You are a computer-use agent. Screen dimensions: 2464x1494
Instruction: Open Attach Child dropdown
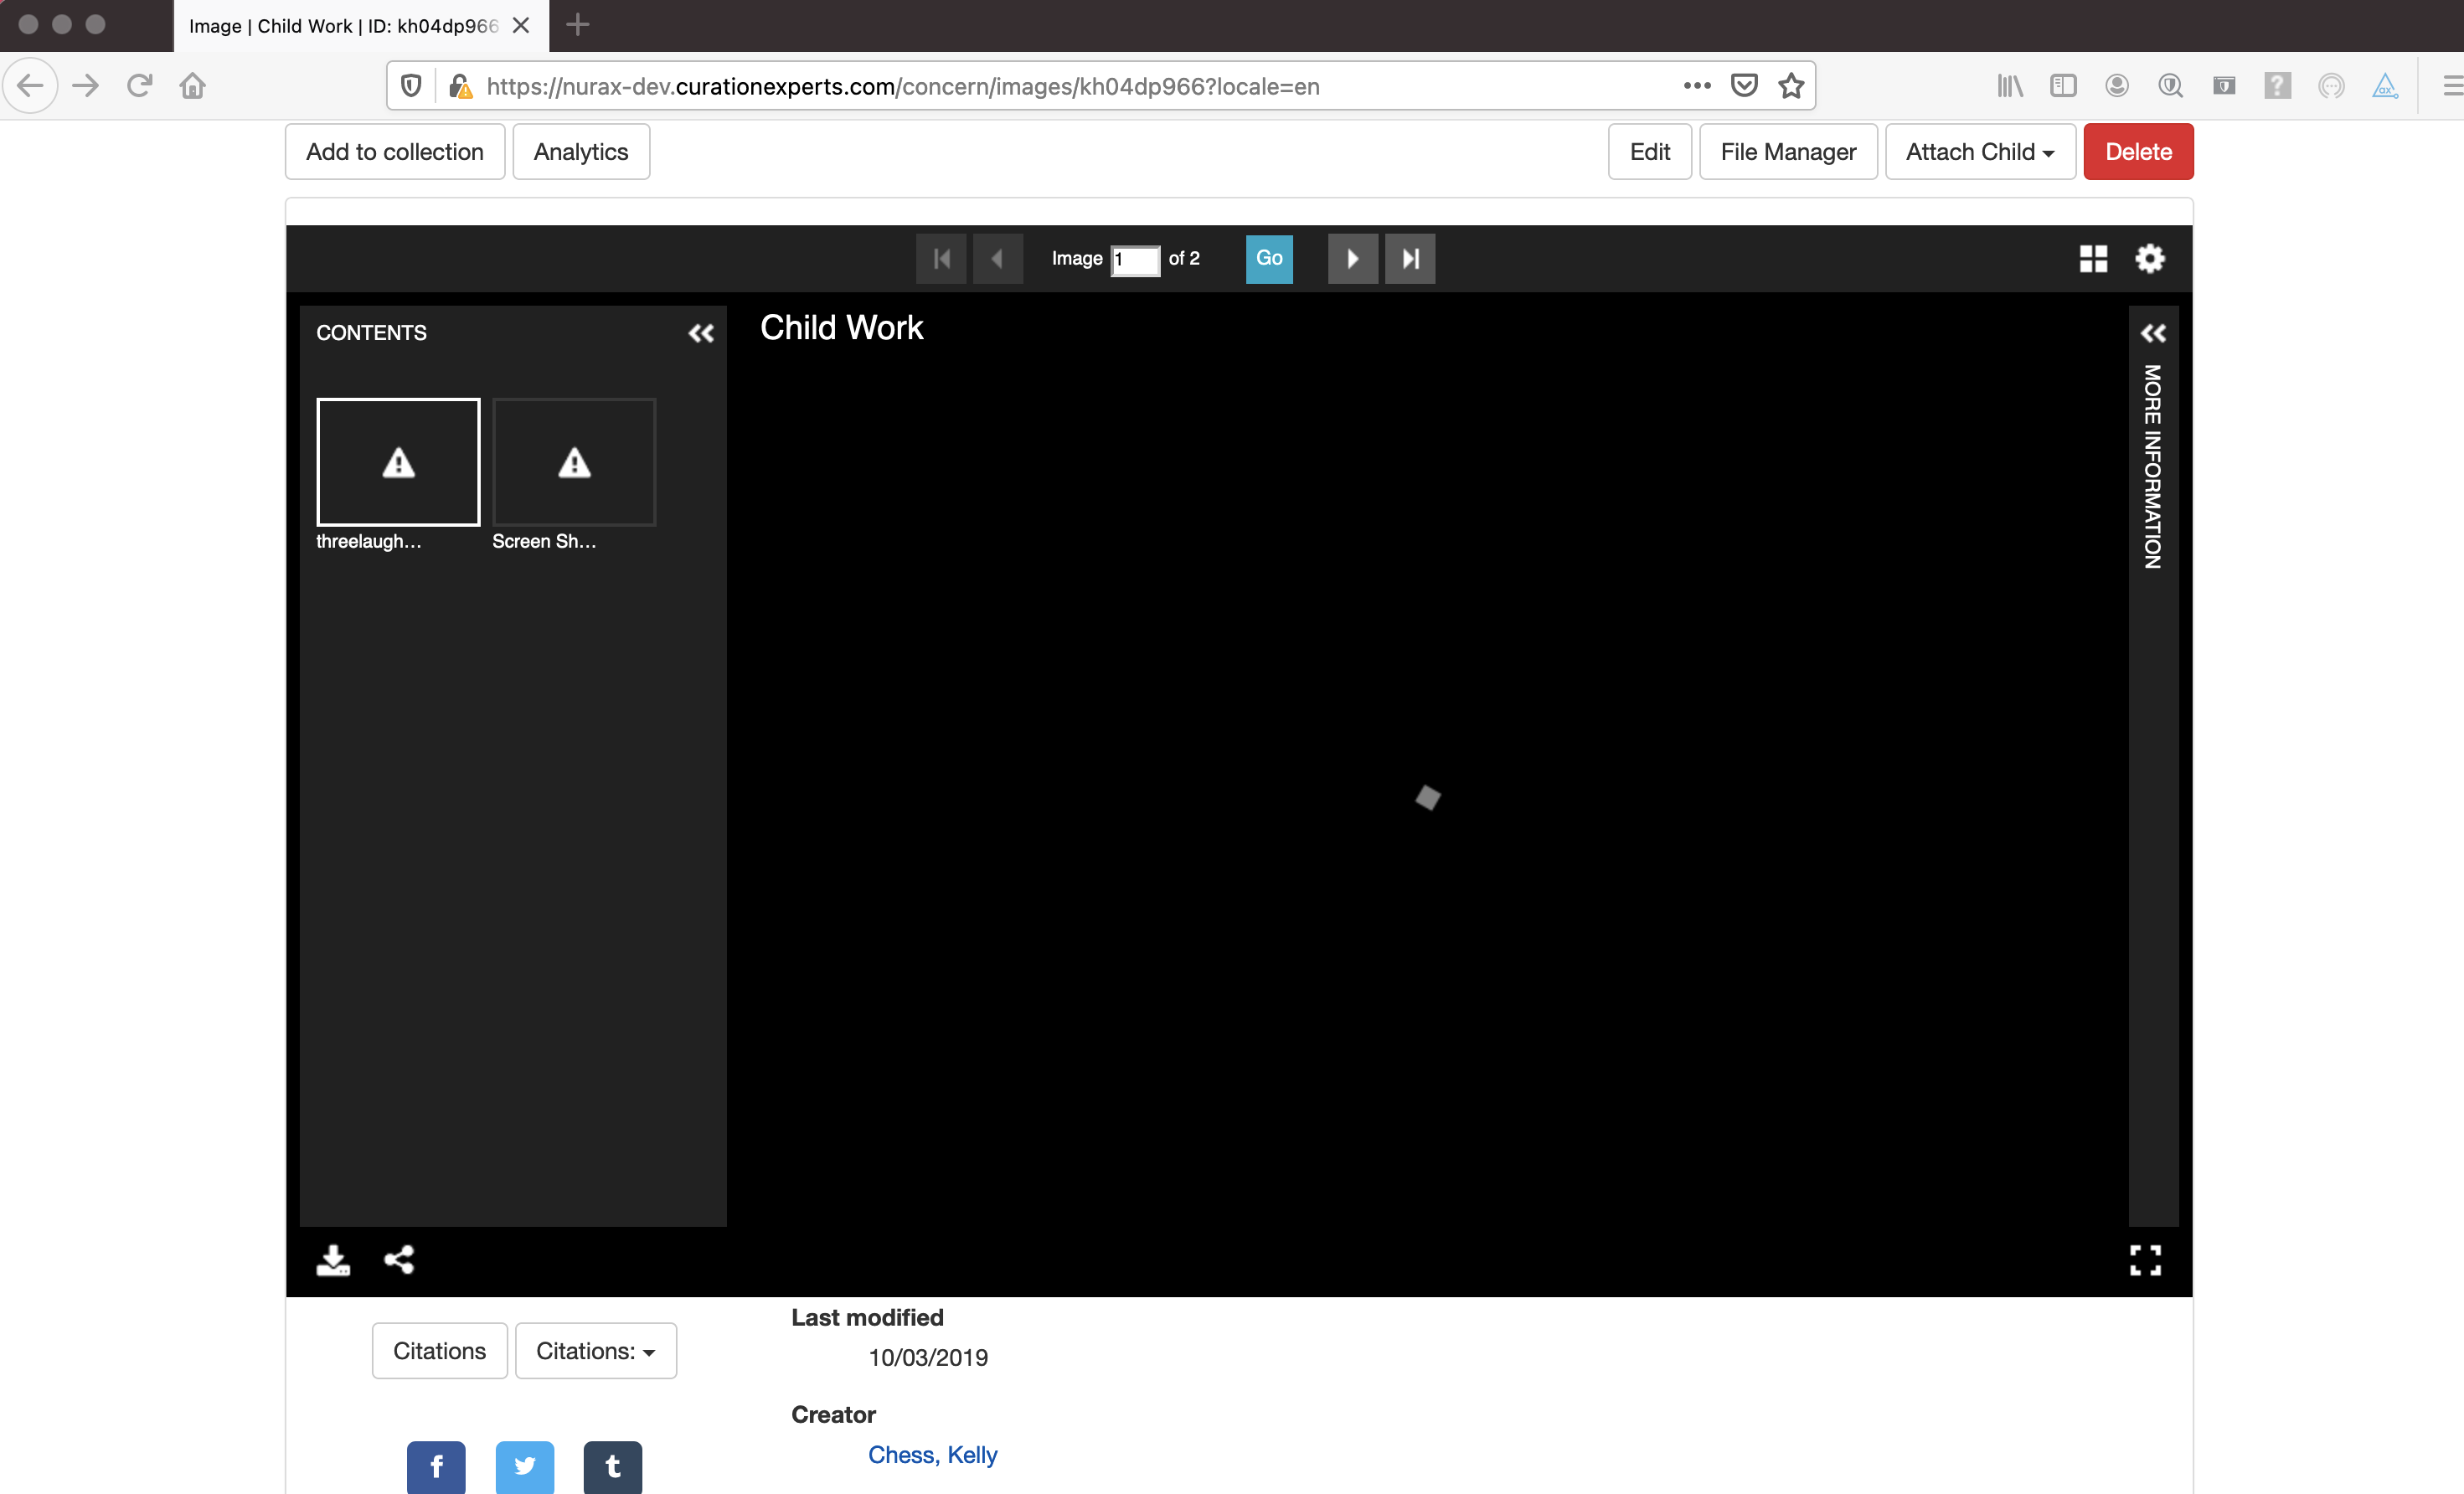point(1980,152)
